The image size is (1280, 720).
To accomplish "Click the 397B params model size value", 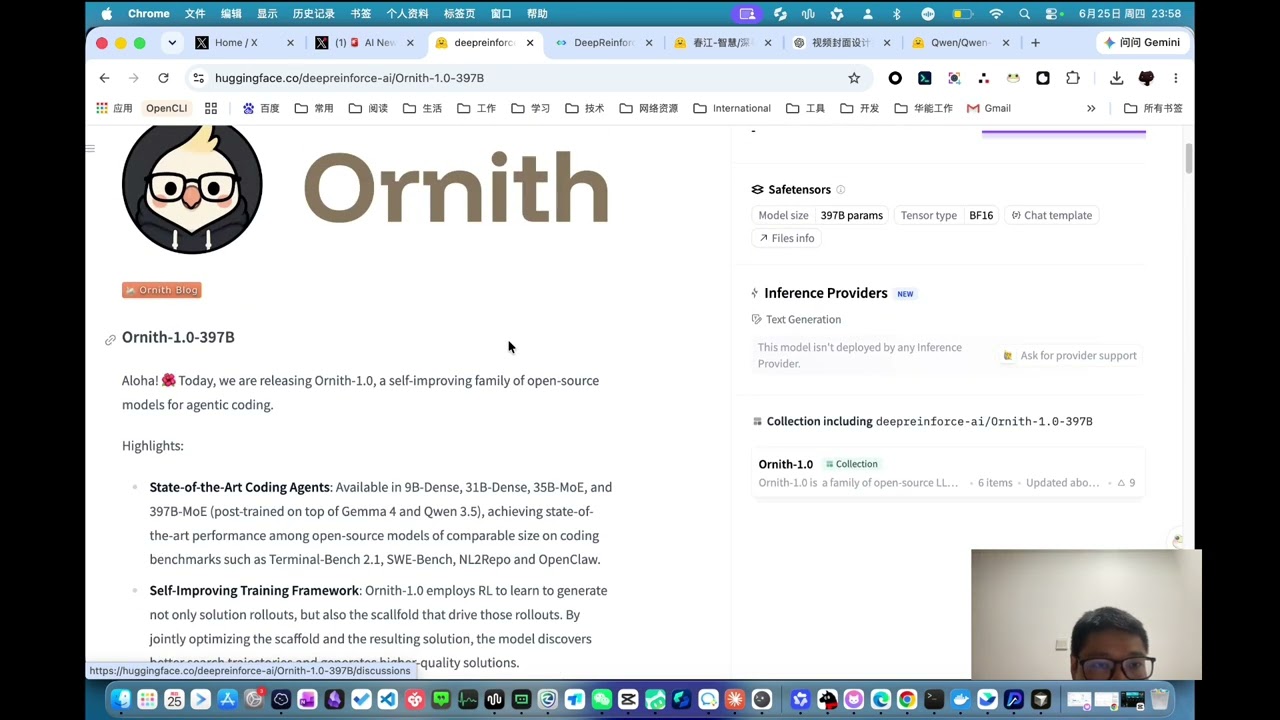I will click(x=852, y=215).
